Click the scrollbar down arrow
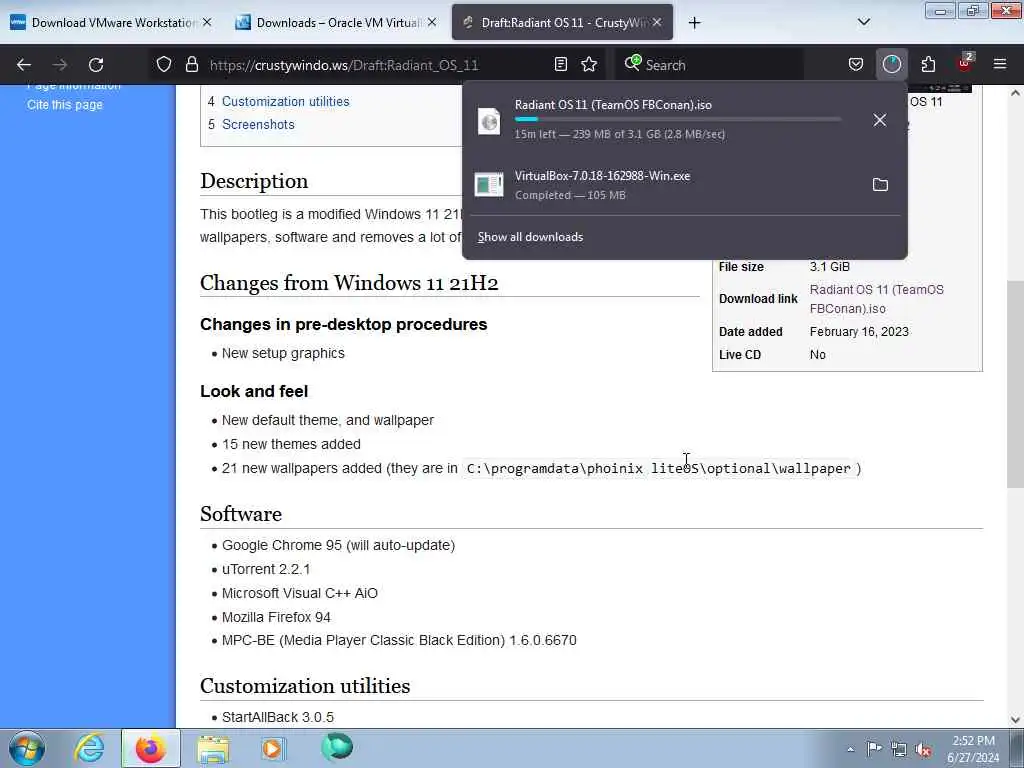Image resolution: width=1024 pixels, height=768 pixels. (1015, 719)
